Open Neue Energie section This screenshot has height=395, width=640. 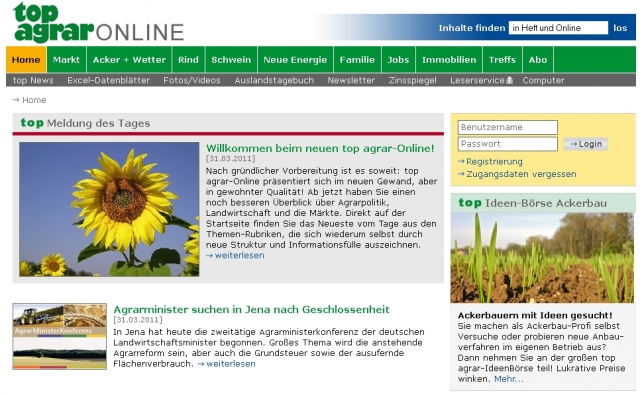click(295, 60)
